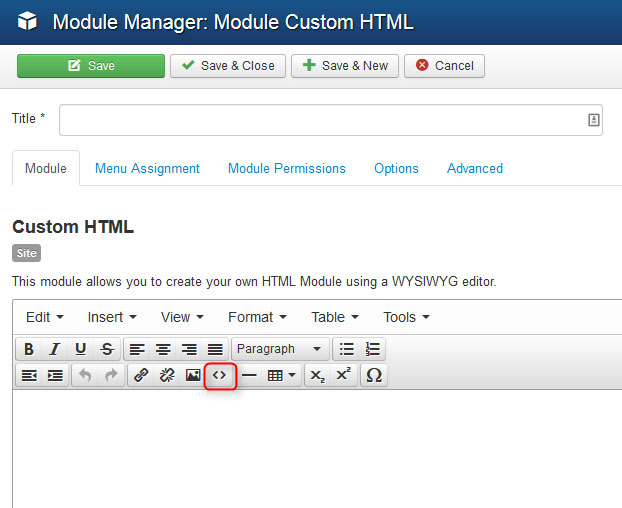Switch to the Menu Assignment tab

click(147, 168)
